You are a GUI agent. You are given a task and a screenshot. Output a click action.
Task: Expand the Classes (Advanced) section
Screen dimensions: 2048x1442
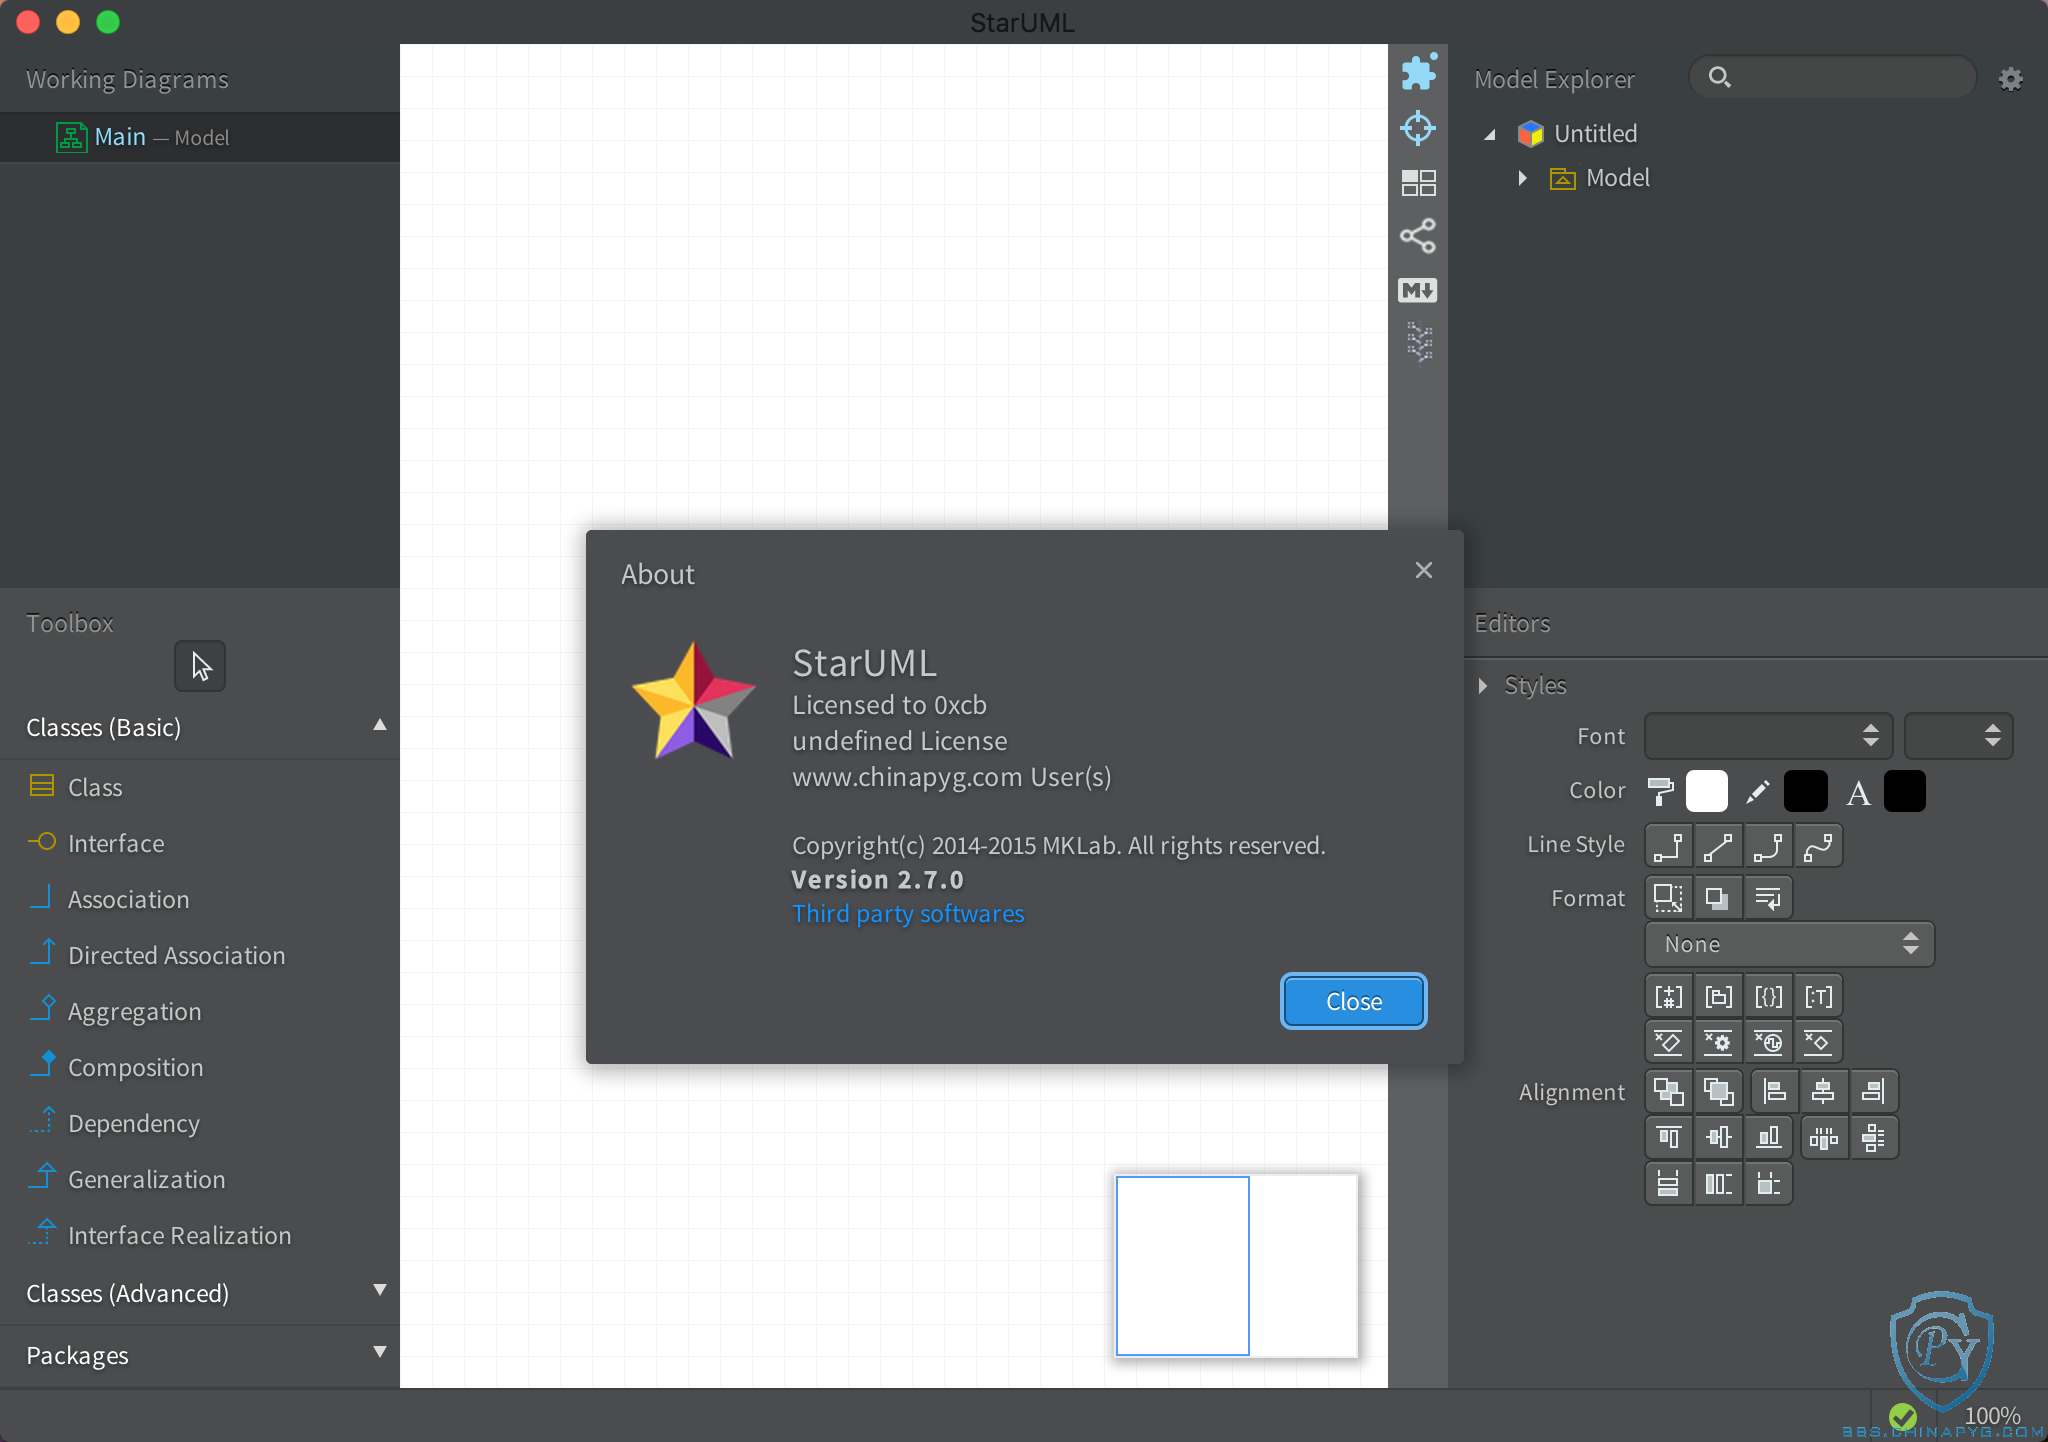pos(380,1290)
